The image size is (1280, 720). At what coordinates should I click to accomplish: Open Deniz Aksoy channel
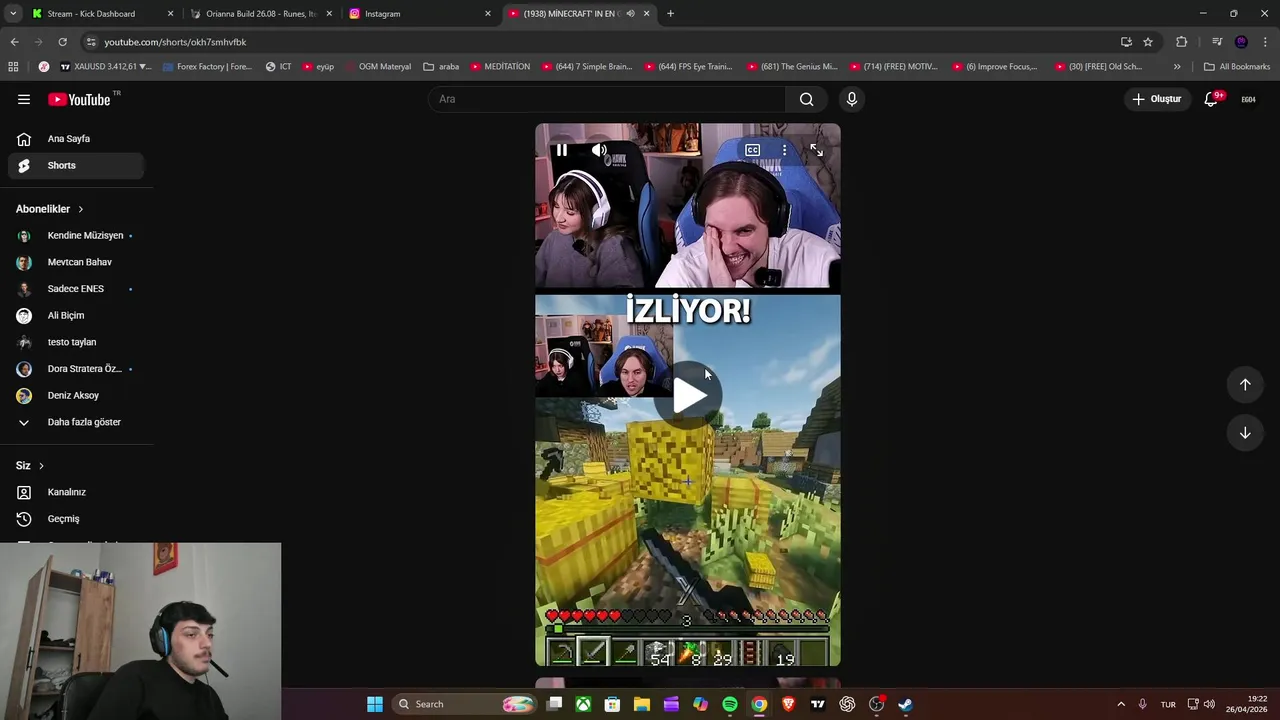(76, 395)
